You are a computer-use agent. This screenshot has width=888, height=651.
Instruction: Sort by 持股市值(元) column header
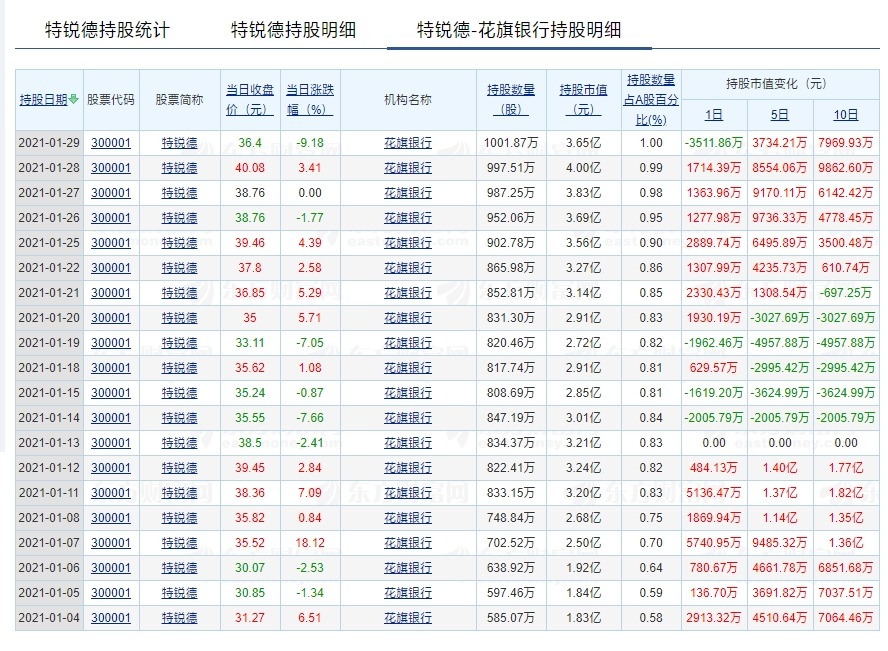point(583,100)
